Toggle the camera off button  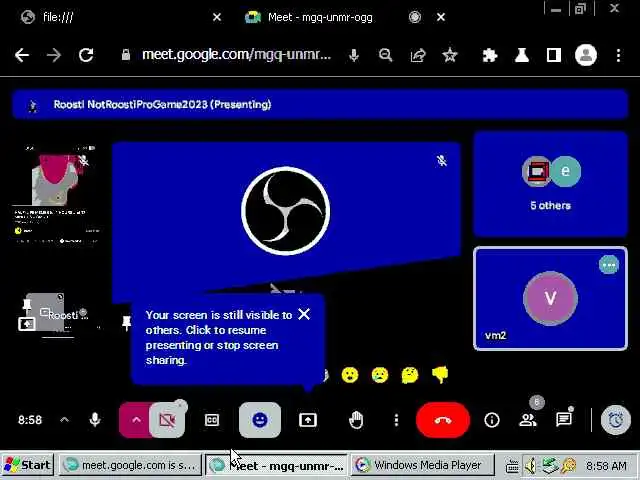(167, 420)
